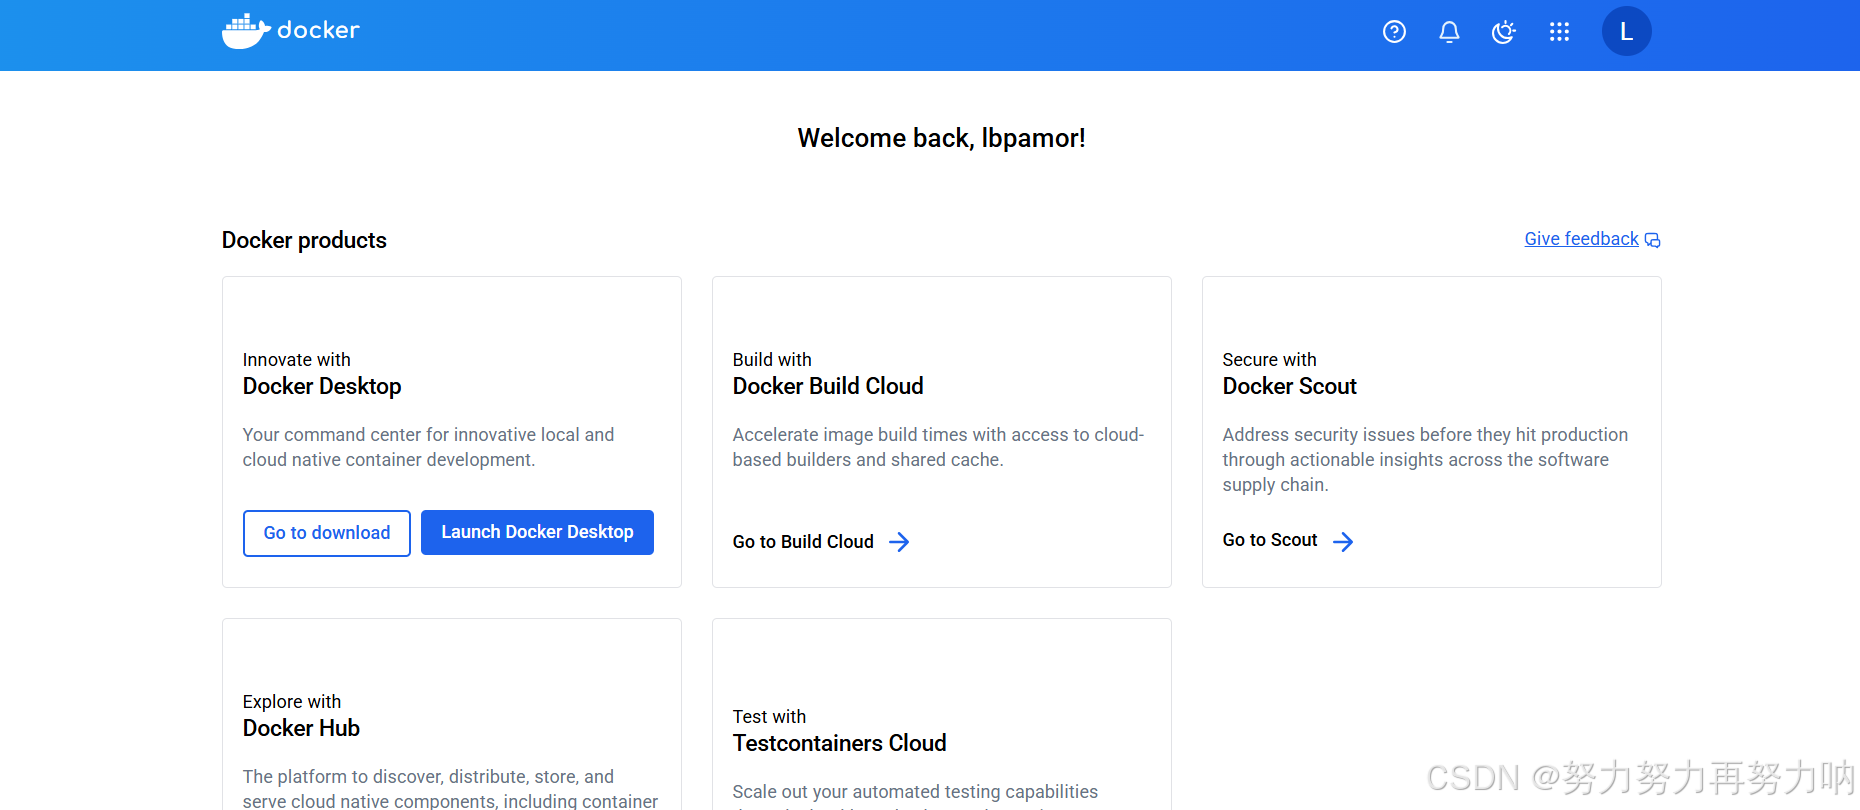Select the Docker Desktop card title
Viewport: 1860px width, 810px height.
pos(322,386)
